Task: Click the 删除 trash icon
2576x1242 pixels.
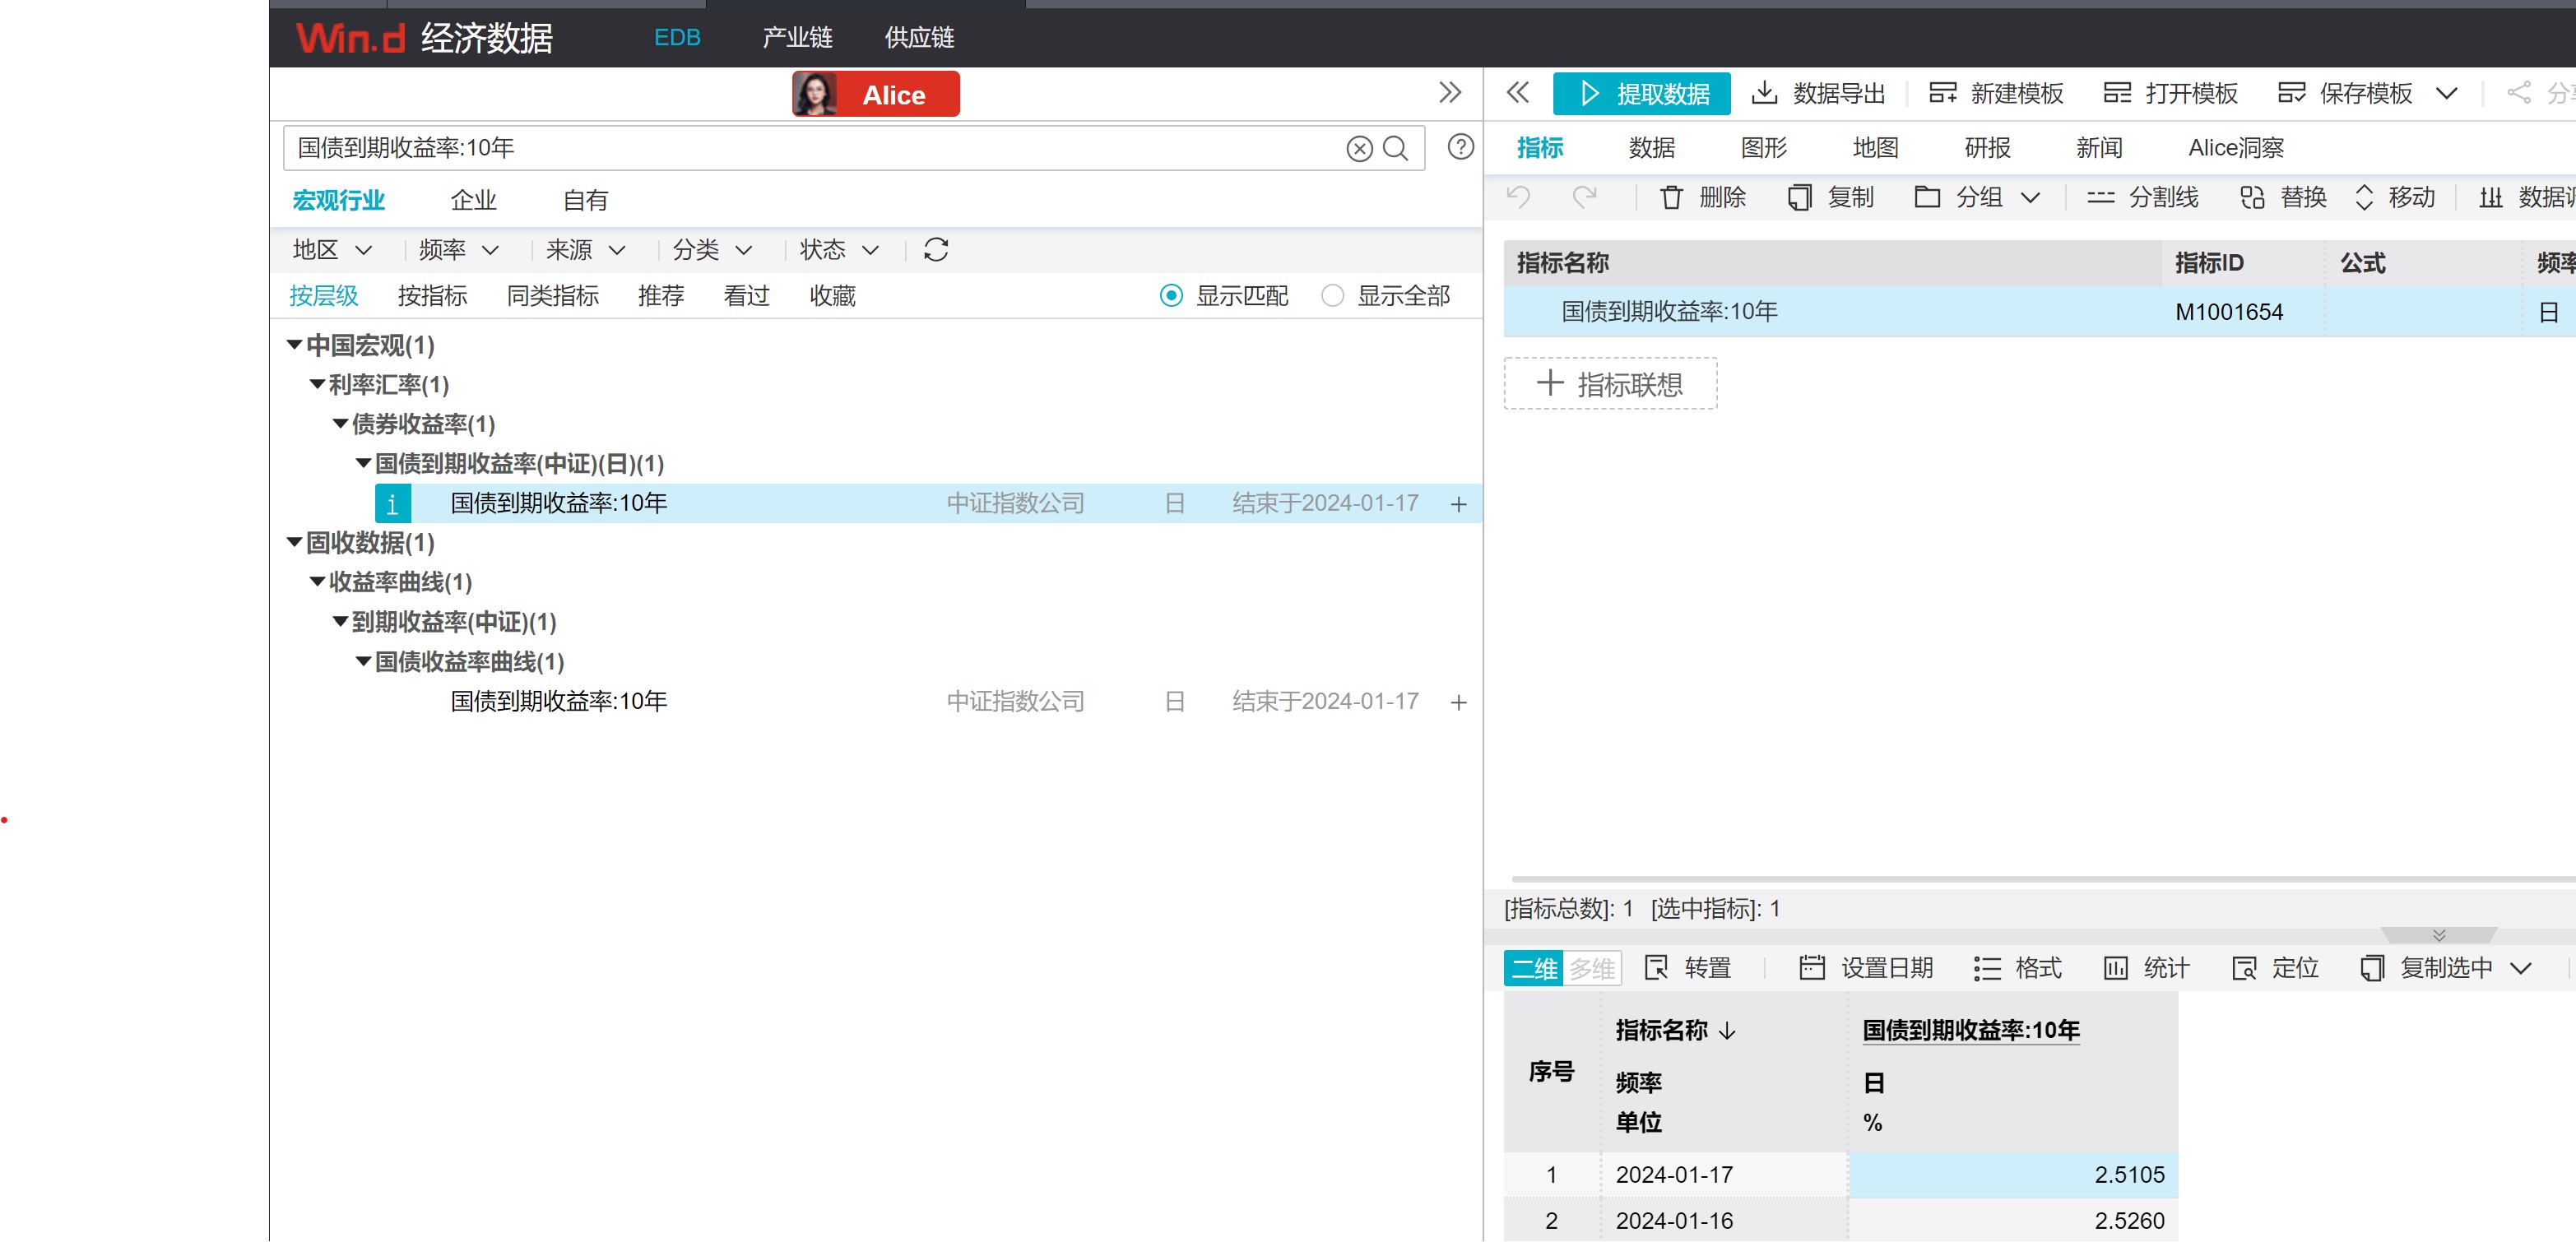Action: [1671, 197]
